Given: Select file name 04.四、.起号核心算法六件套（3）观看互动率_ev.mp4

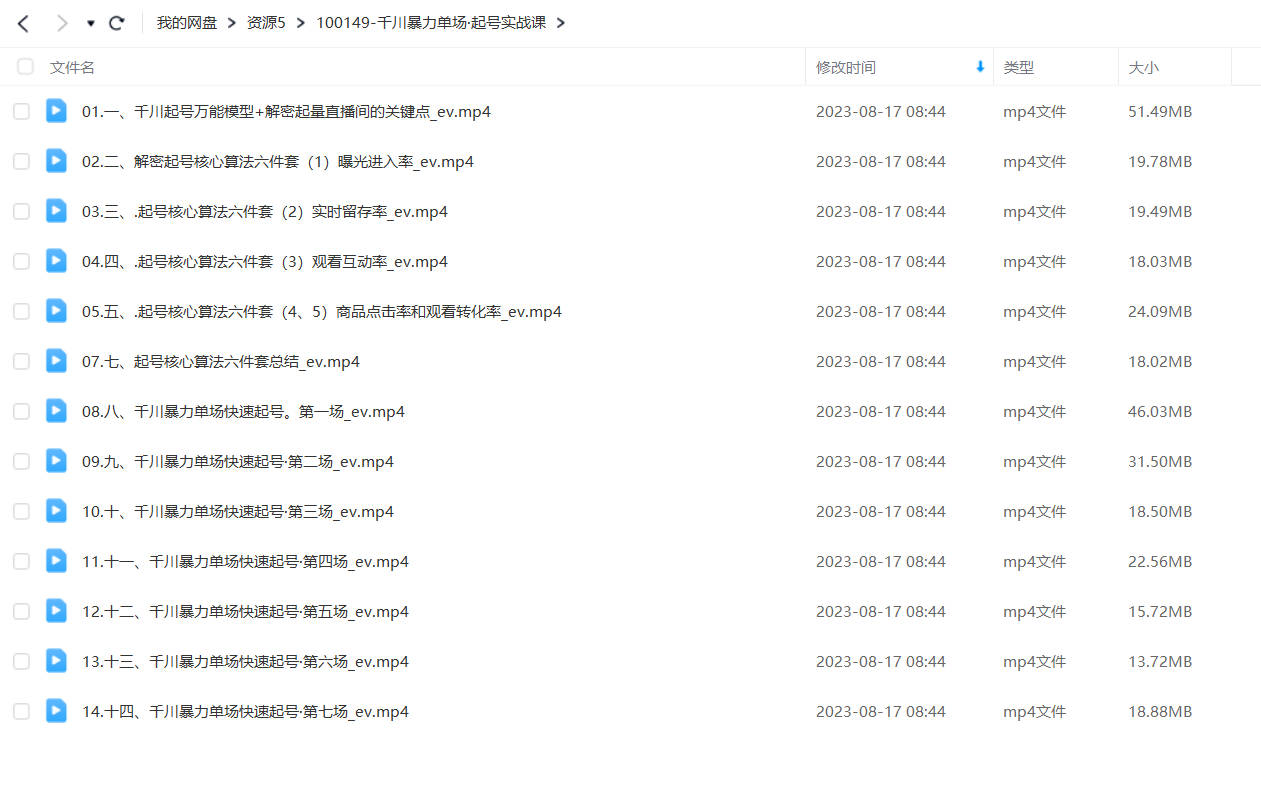Looking at the screenshot, I should pos(265,261).
